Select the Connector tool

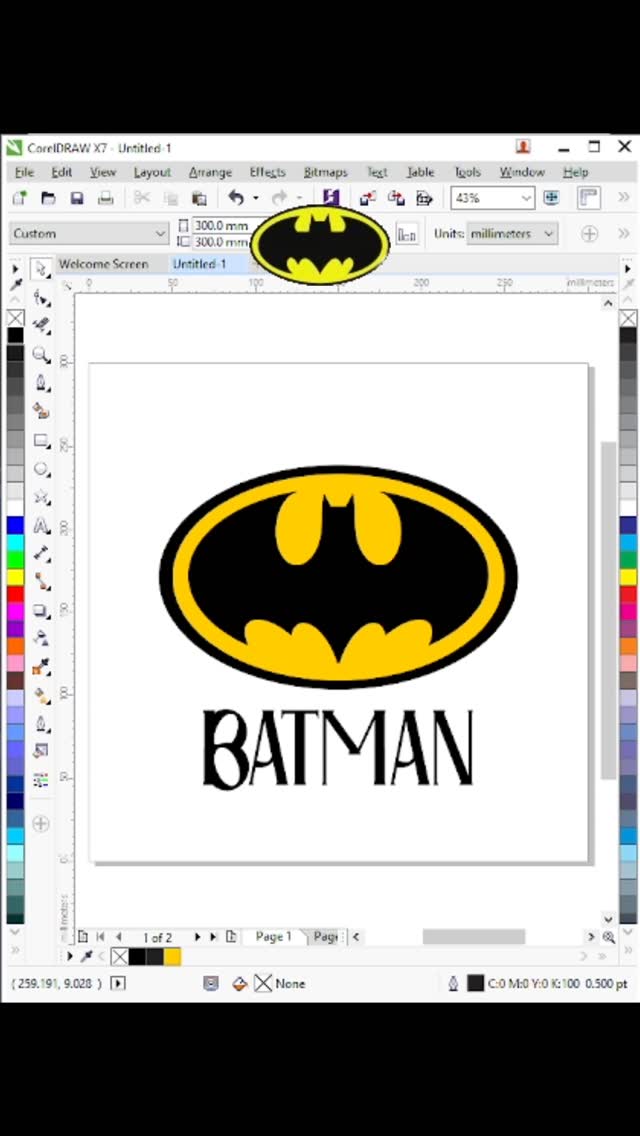(41, 582)
